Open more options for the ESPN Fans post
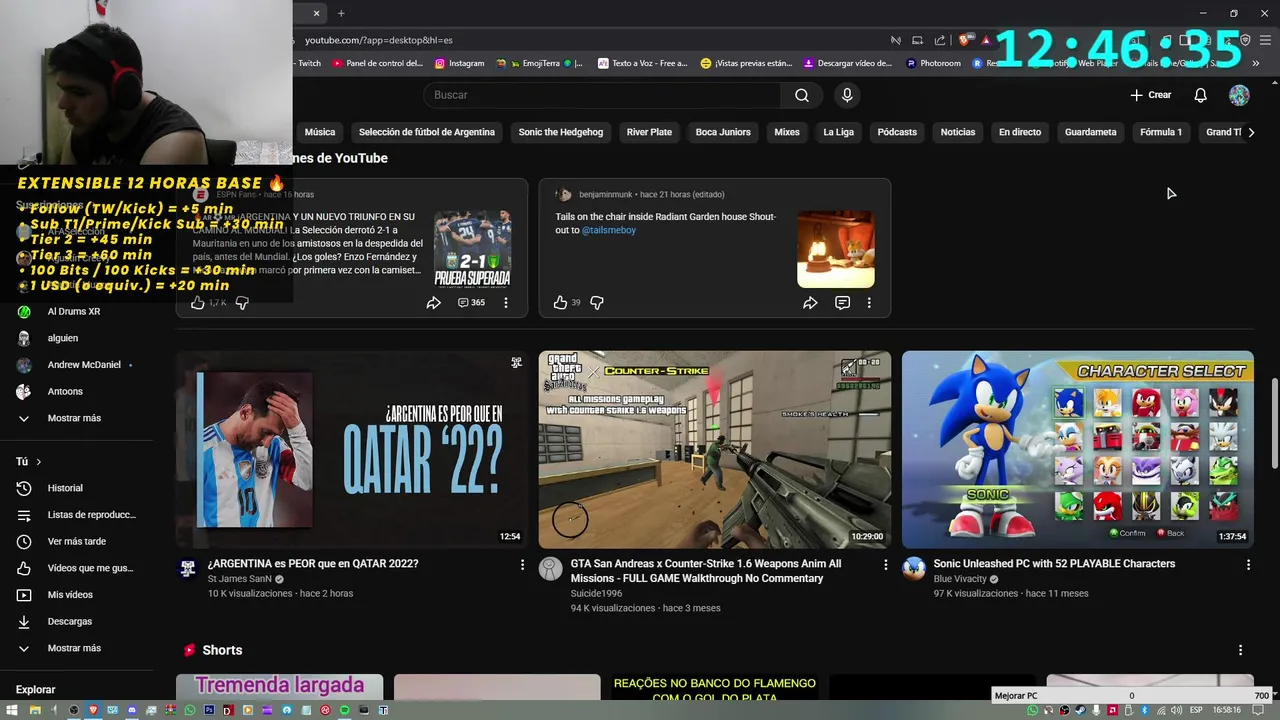The image size is (1280, 720). point(506,302)
